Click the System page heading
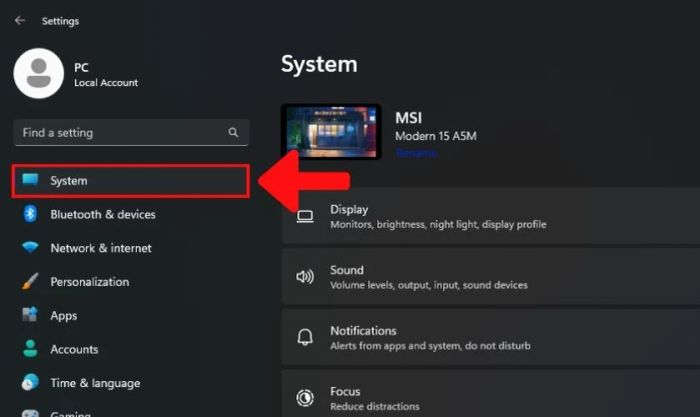 click(x=319, y=64)
